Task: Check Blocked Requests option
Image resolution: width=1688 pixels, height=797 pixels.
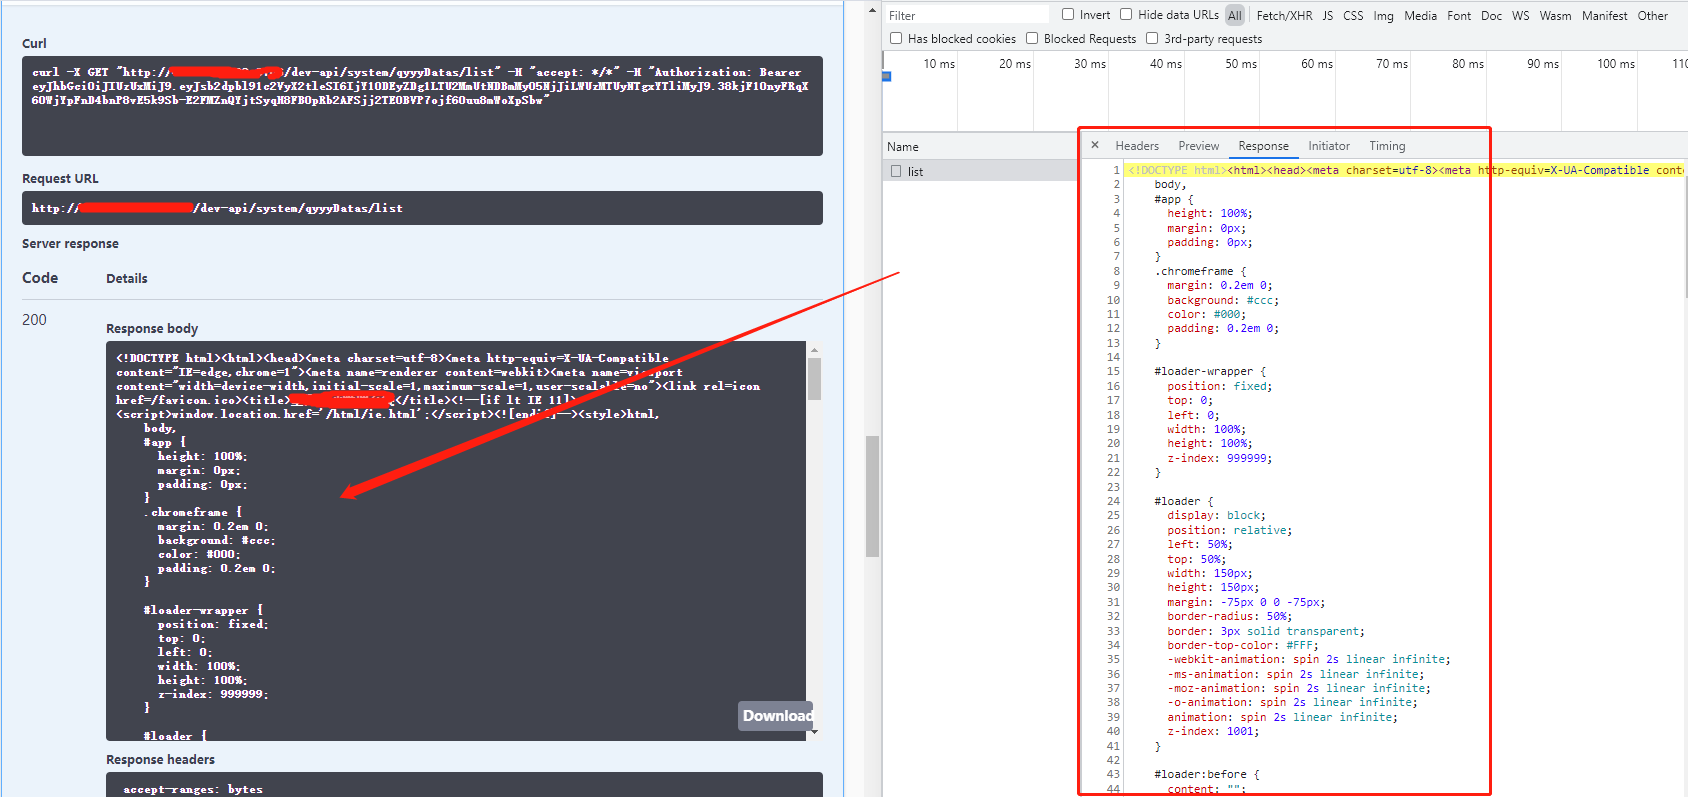Action: pos(1032,38)
